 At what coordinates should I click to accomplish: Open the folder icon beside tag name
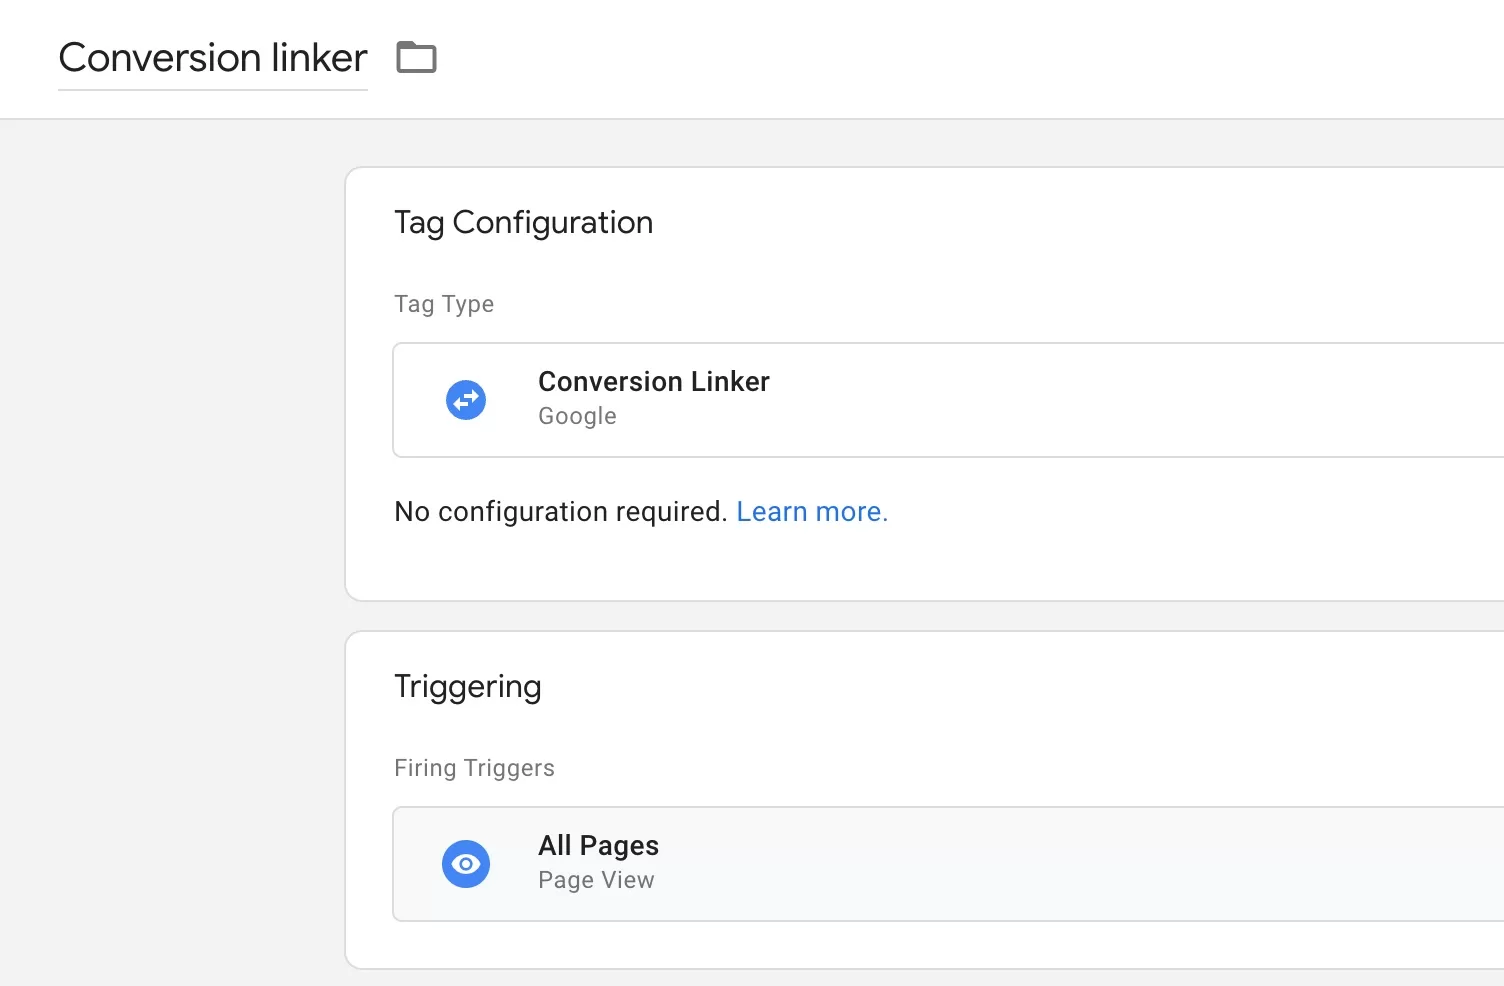tap(416, 57)
